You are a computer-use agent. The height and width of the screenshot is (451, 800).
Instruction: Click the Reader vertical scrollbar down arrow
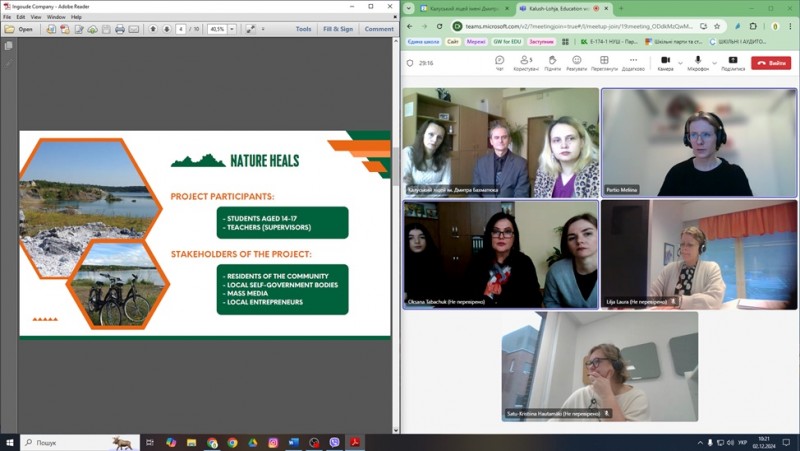[x=396, y=430]
